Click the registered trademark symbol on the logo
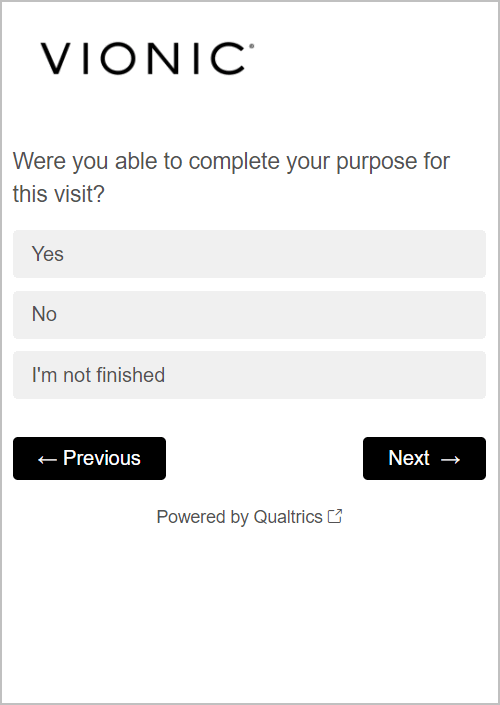This screenshot has height=705, width=500. 251,46
